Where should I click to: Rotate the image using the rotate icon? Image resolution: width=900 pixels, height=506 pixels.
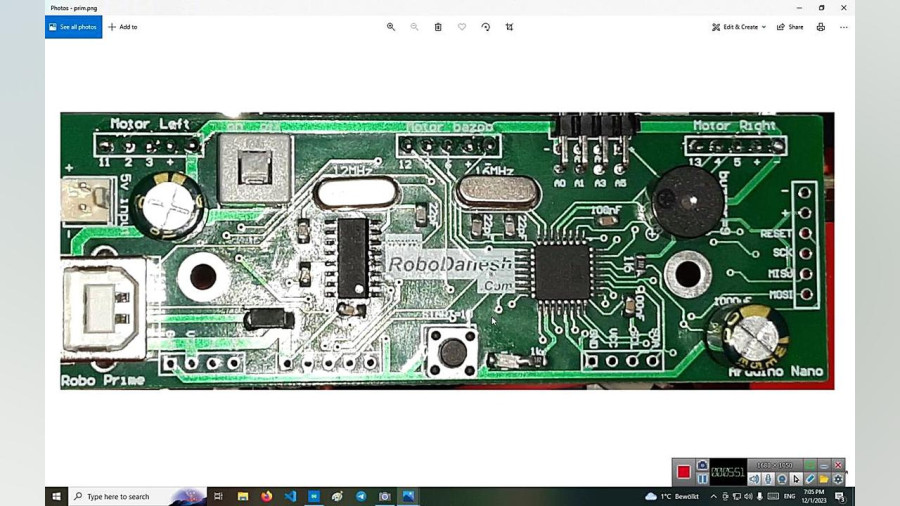pyautogui.click(x=486, y=27)
